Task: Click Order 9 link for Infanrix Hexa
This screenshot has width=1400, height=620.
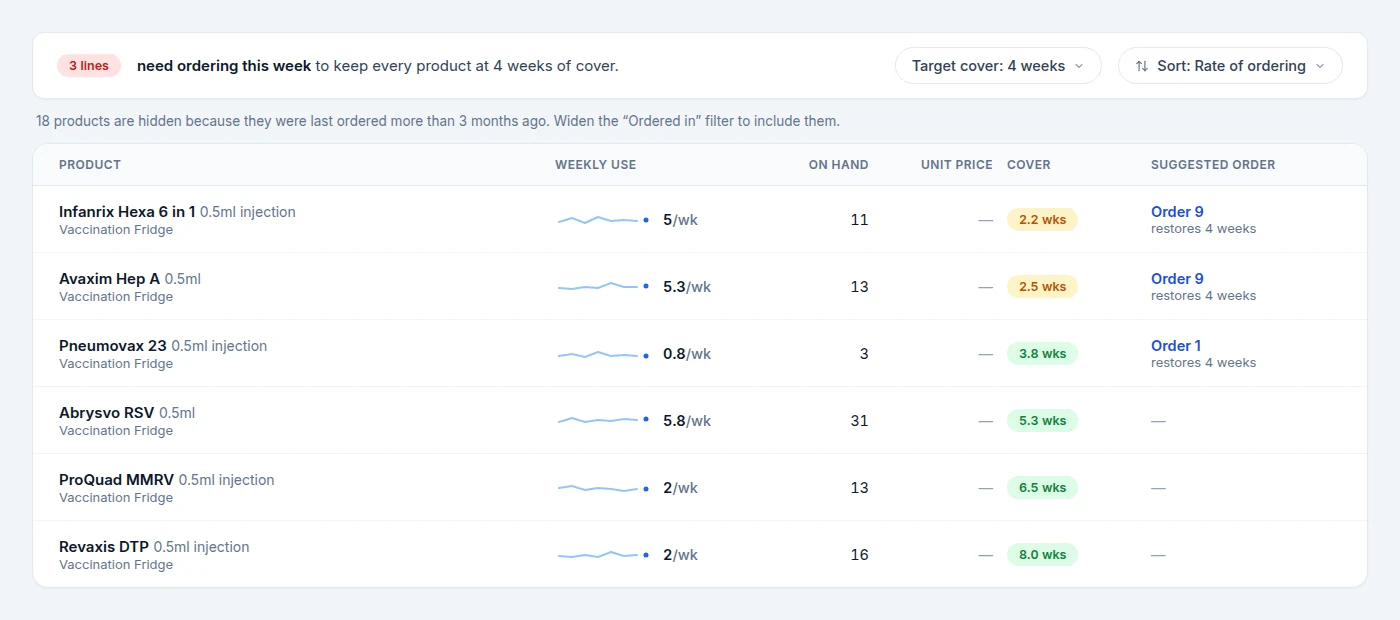Action: pos(1177,212)
